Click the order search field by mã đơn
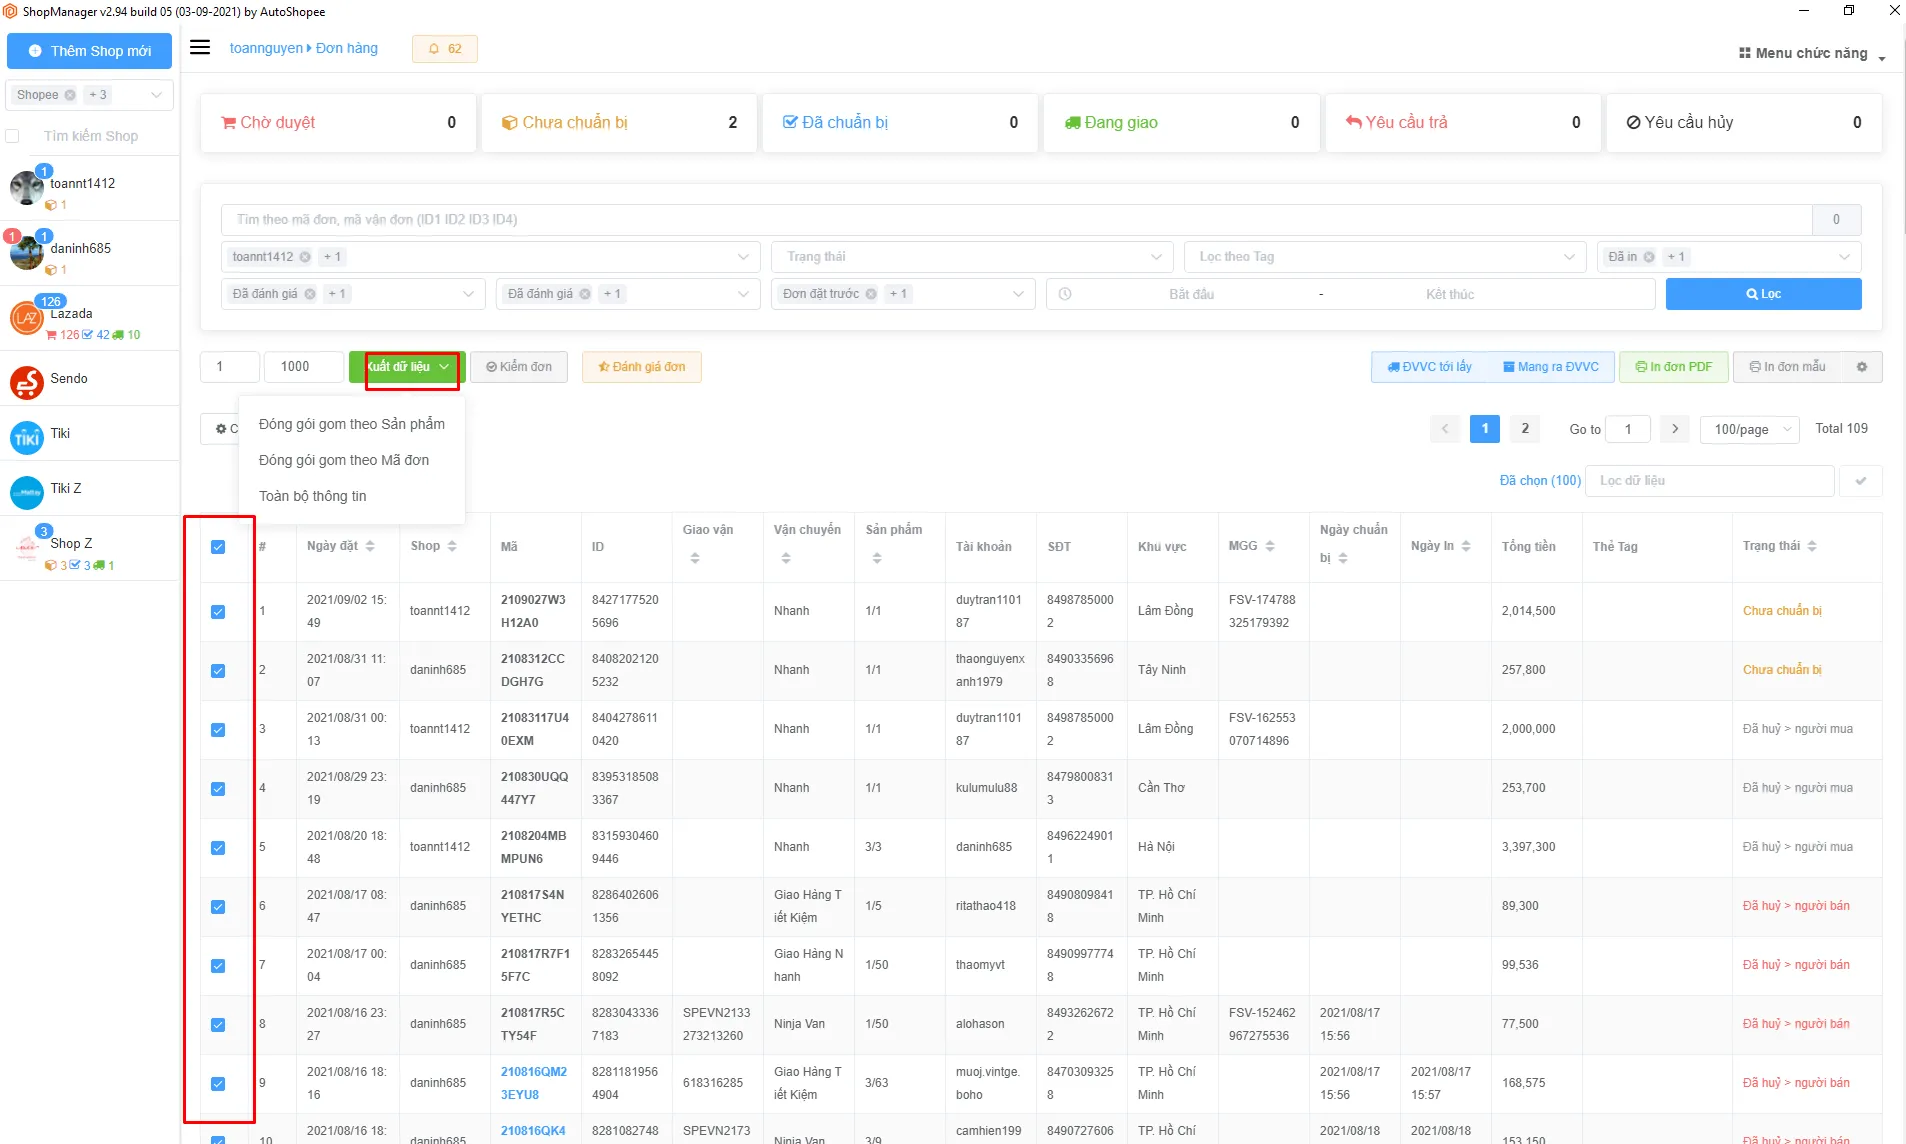 [x=1016, y=220]
